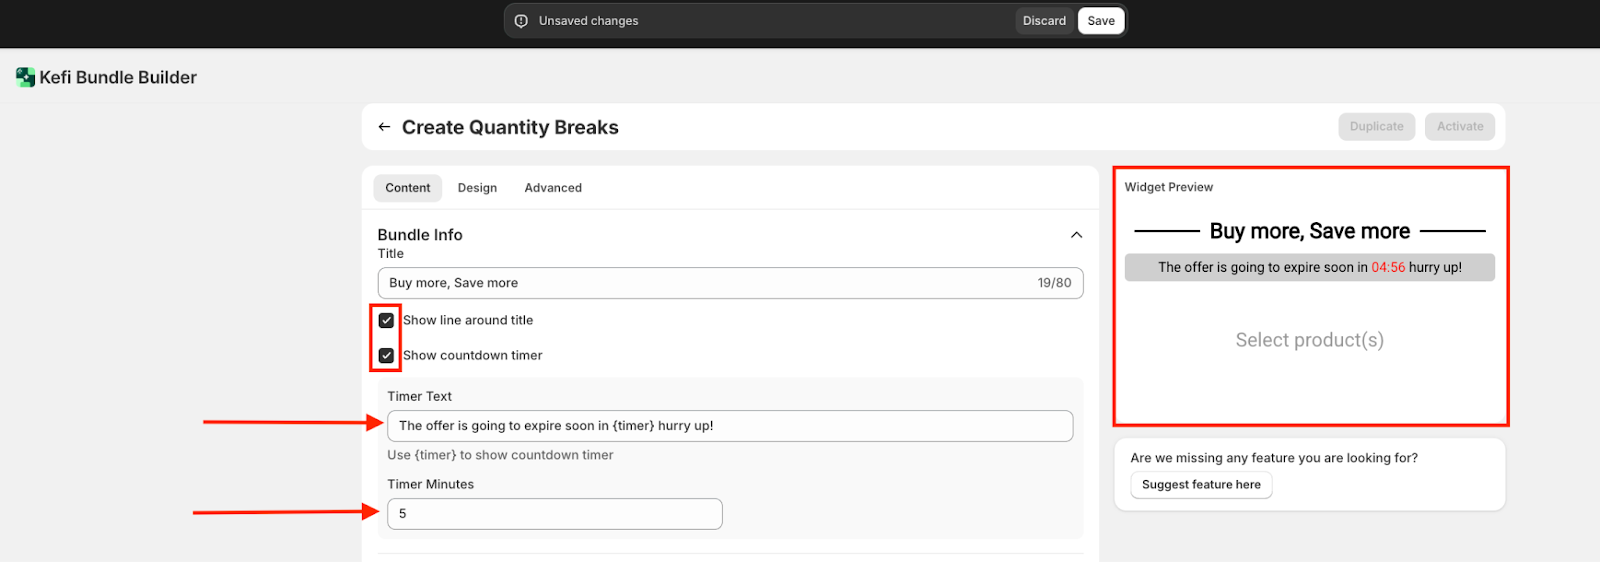Switch to the Design tab
Image resolution: width=1600 pixels, height=562 pixels.
(477, 188)
